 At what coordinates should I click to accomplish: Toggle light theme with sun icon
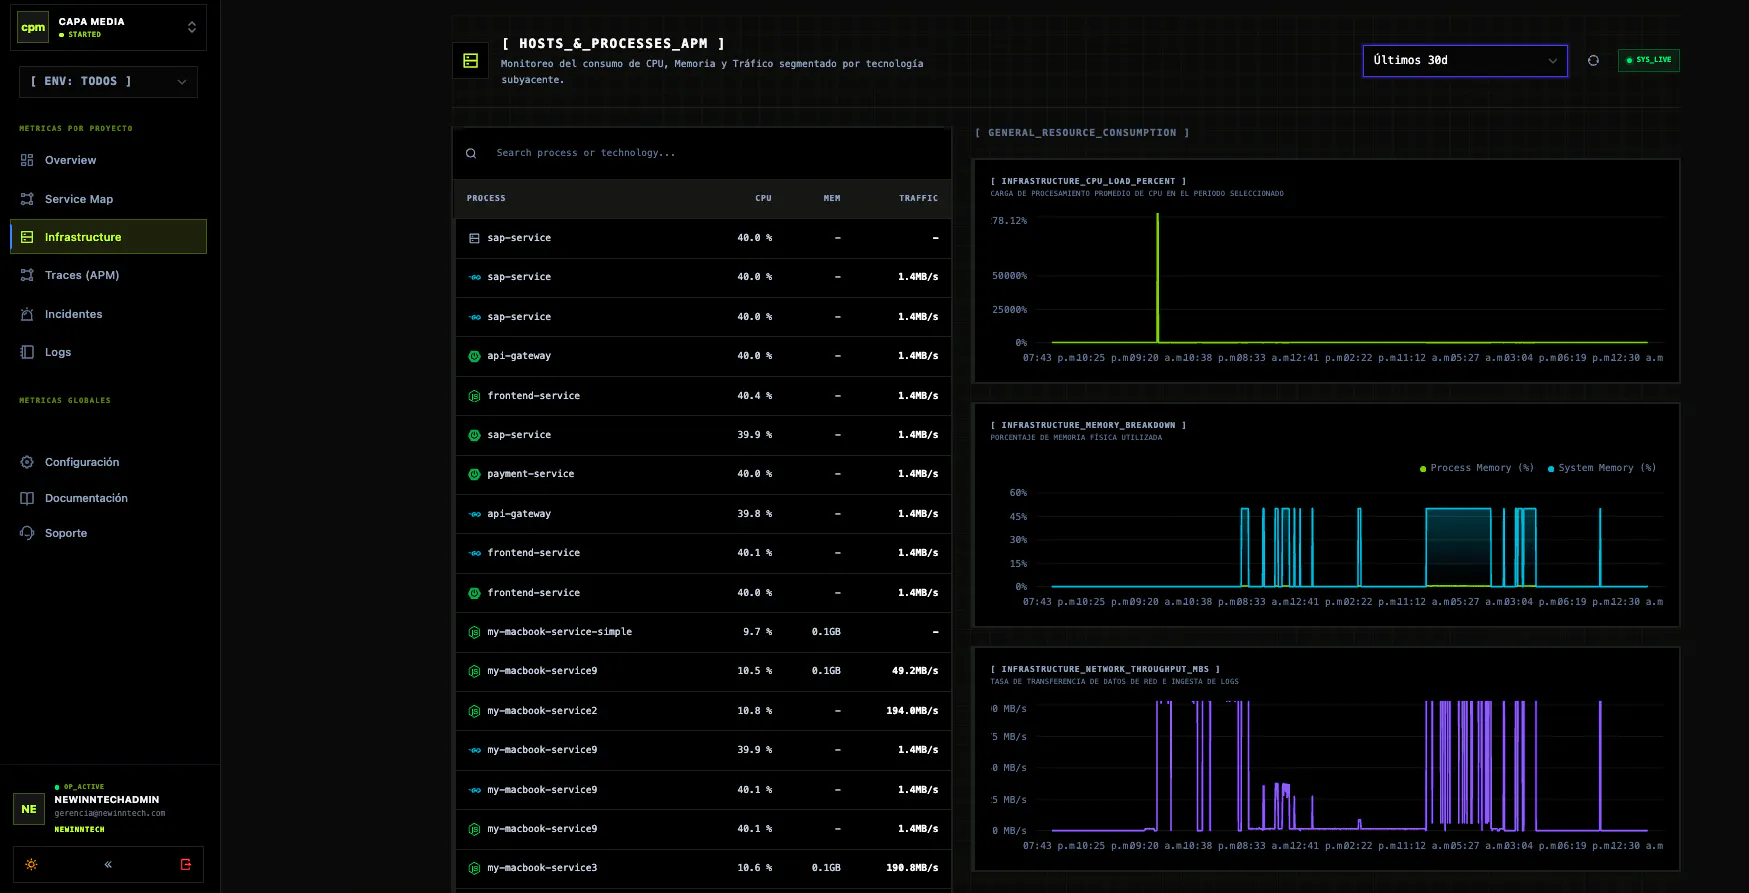[32, 864]
